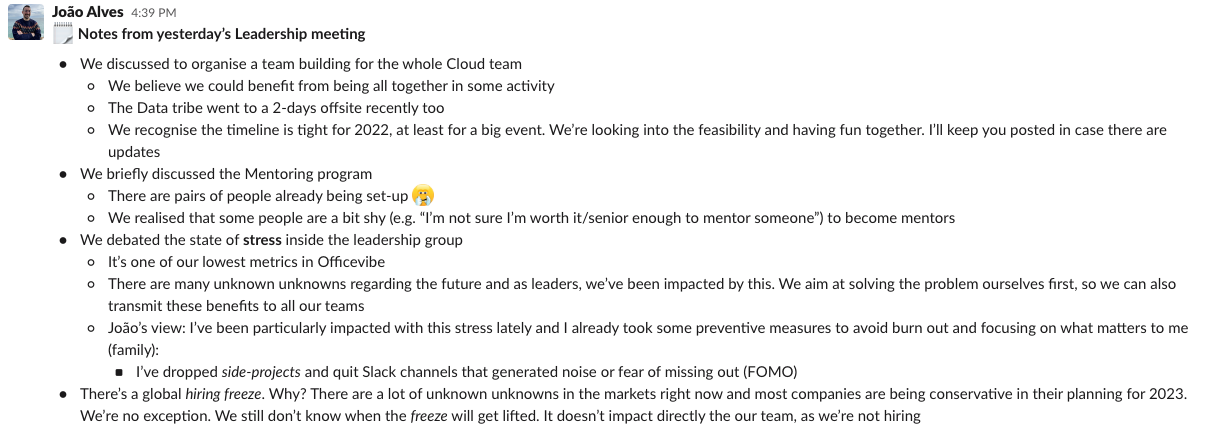Click the bullet point before team building line
This screenshot has width=1222, height=436.
click(63, 64)
